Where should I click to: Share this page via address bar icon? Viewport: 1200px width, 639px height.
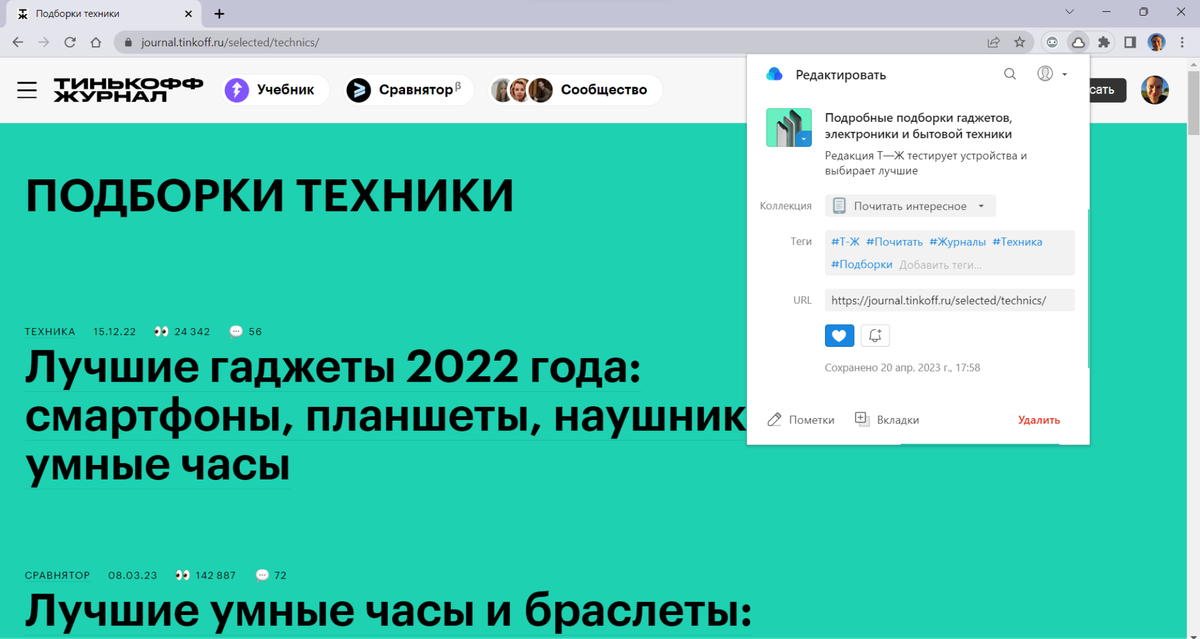[x=993, y=42]
